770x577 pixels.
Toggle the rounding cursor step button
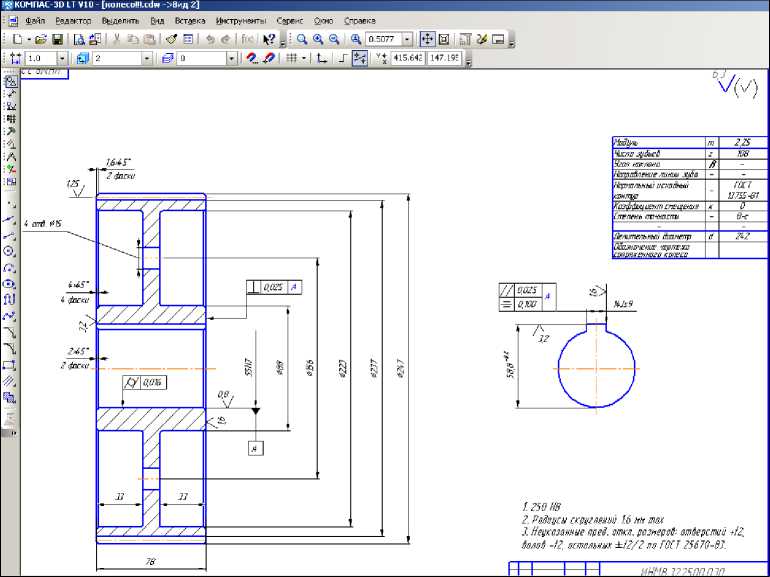360,58
